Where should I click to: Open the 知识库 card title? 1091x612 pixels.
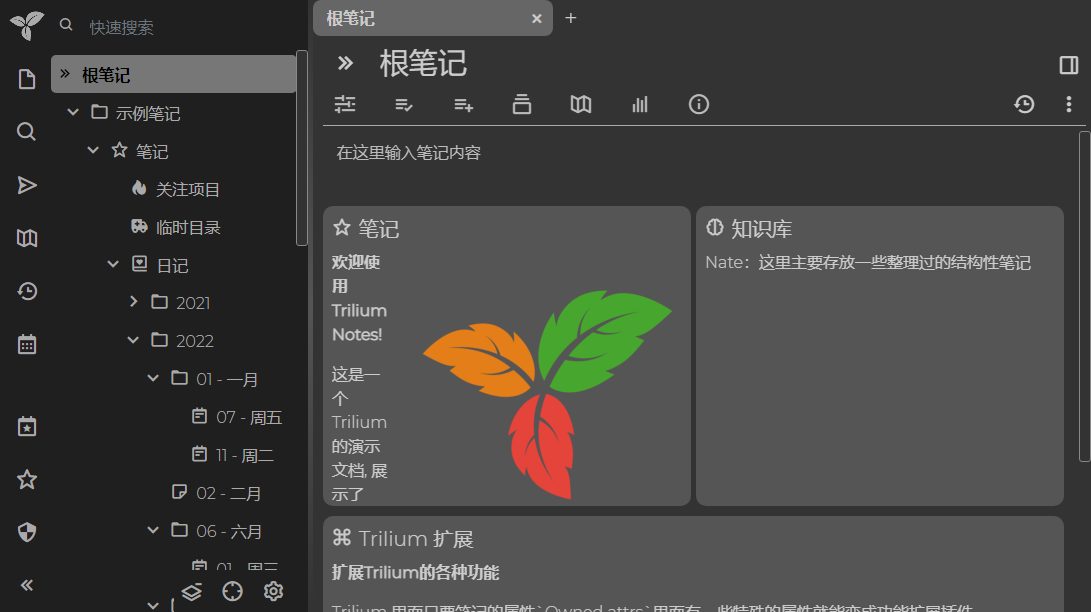point(761,229)
